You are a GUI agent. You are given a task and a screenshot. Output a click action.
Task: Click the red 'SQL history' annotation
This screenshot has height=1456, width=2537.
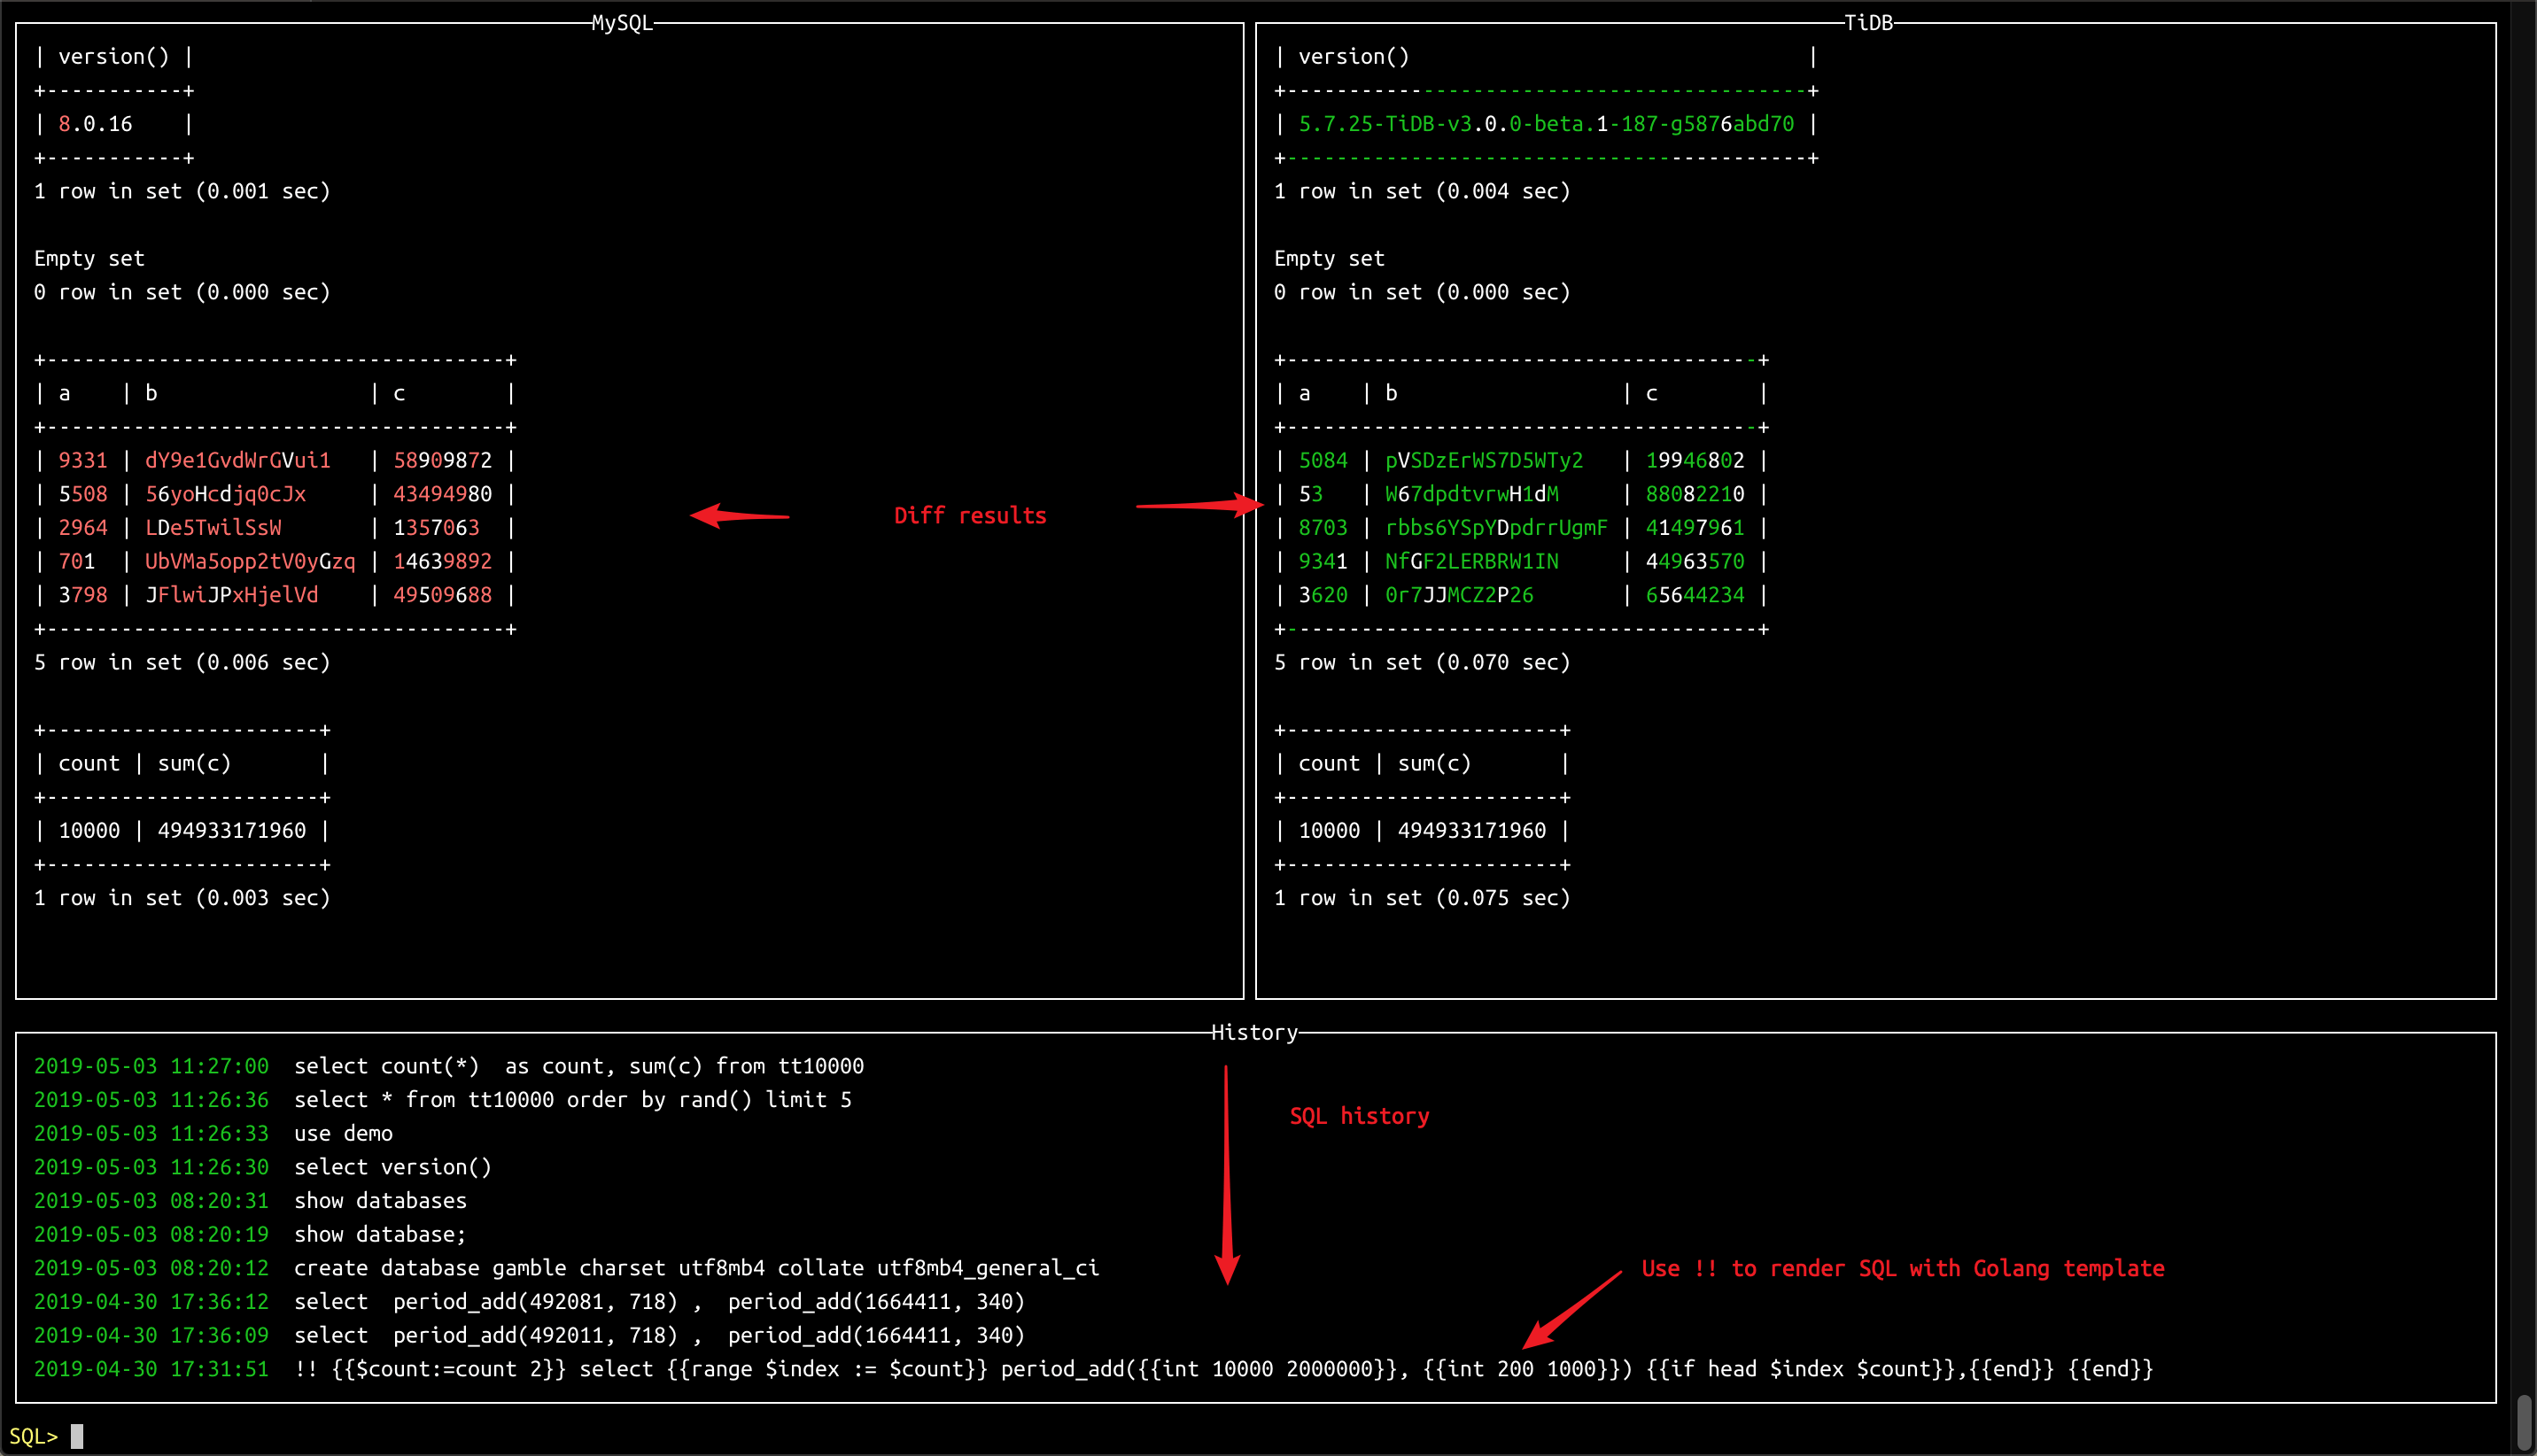1358,1116
